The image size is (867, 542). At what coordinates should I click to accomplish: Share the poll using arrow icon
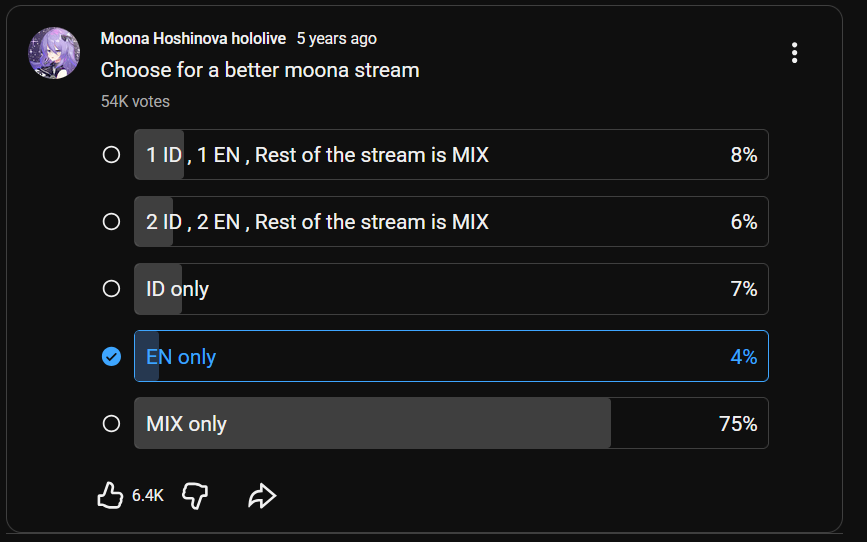coord(262,496)
